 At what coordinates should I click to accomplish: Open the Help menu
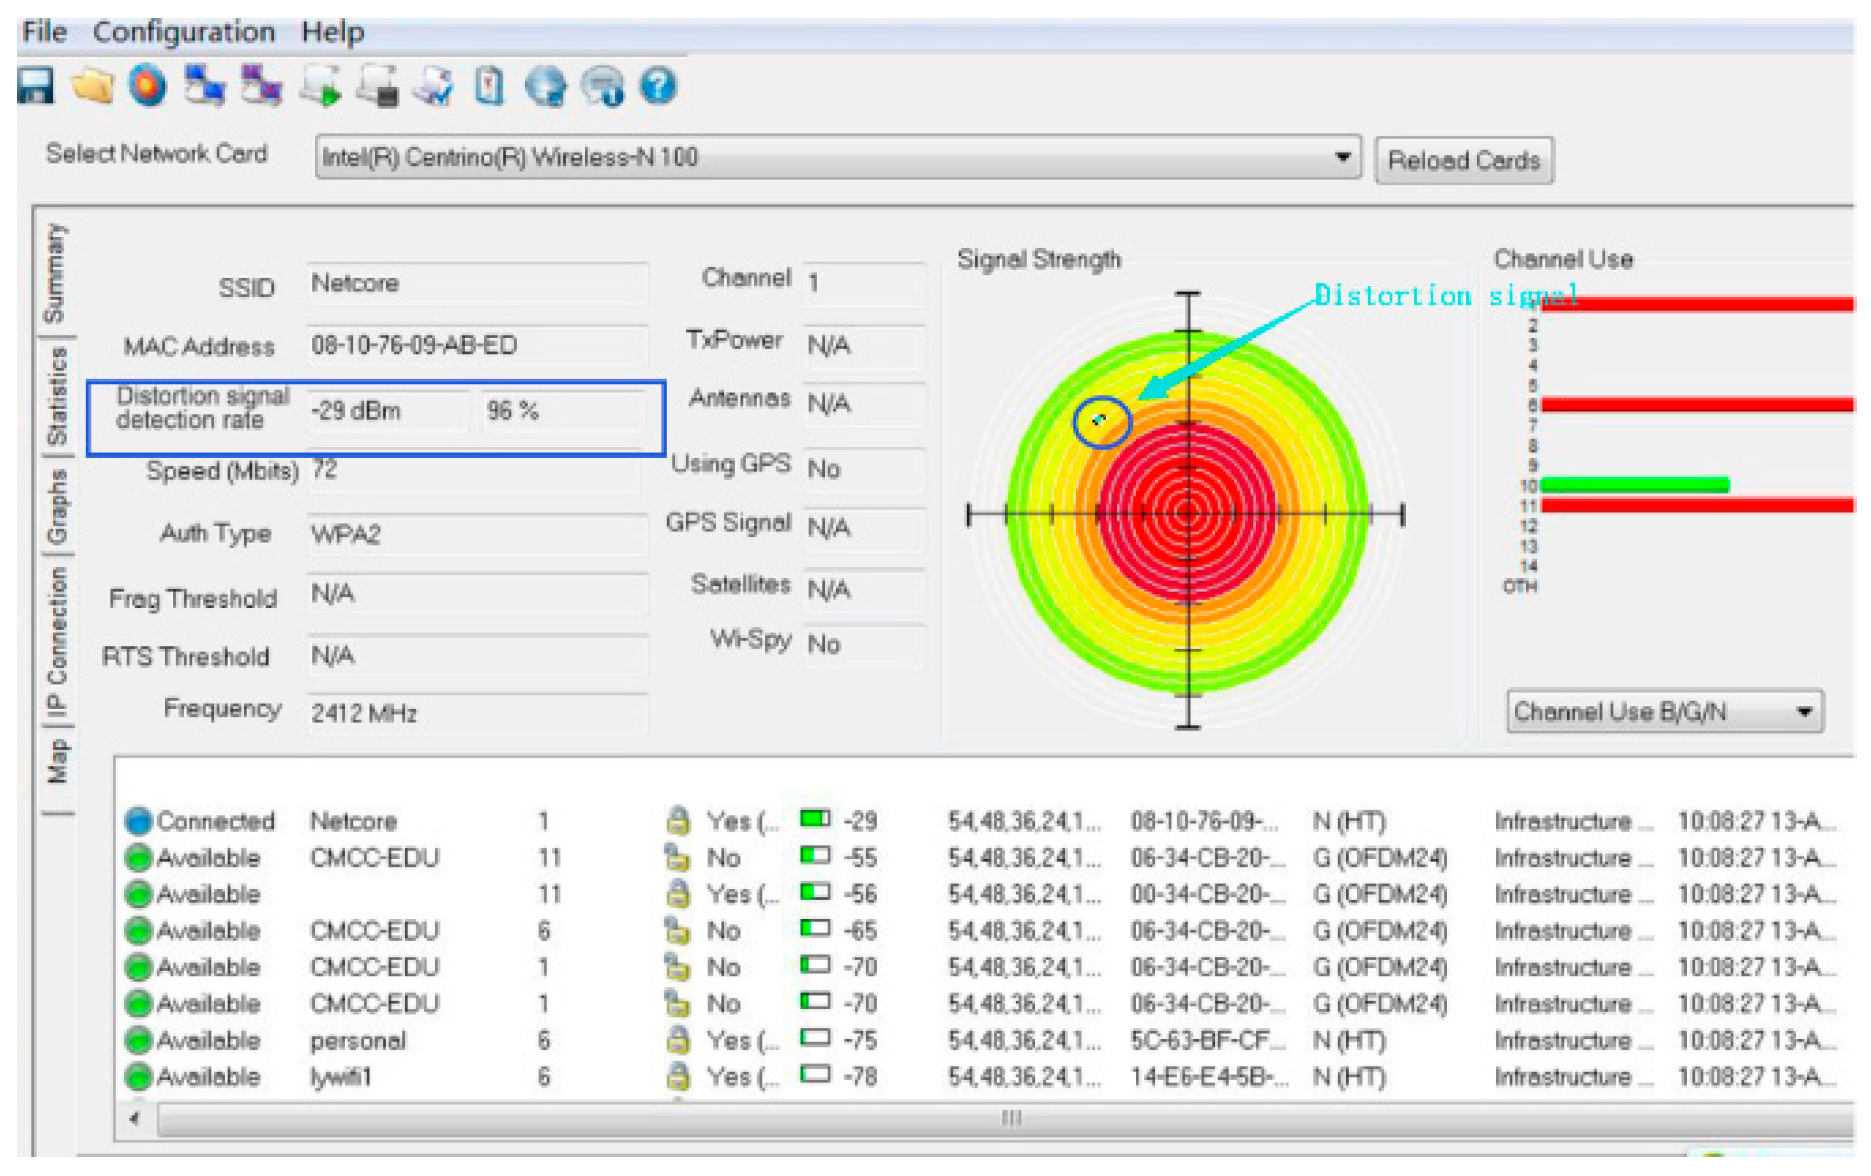pyautogui.click(x=332, y=32)
